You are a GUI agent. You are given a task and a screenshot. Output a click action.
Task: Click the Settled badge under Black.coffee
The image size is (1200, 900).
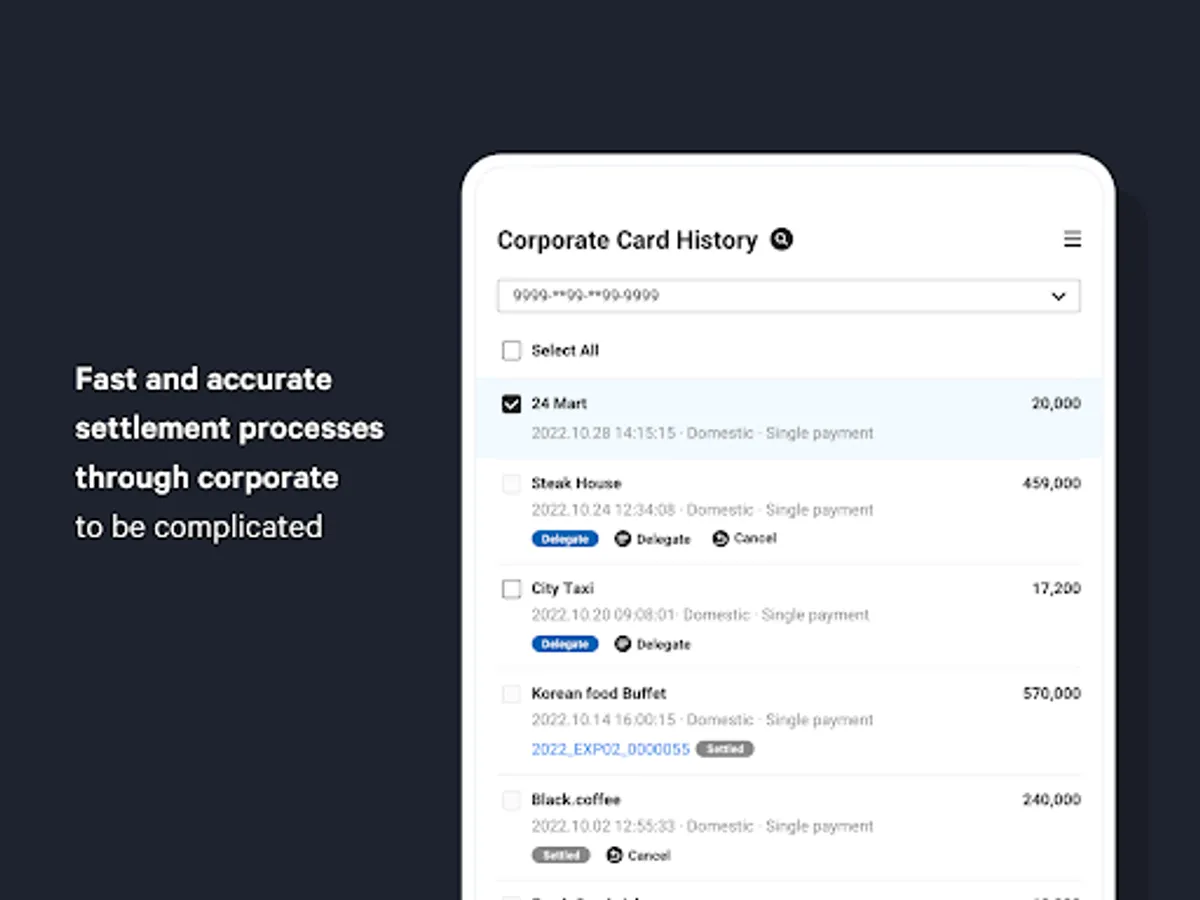561,855
